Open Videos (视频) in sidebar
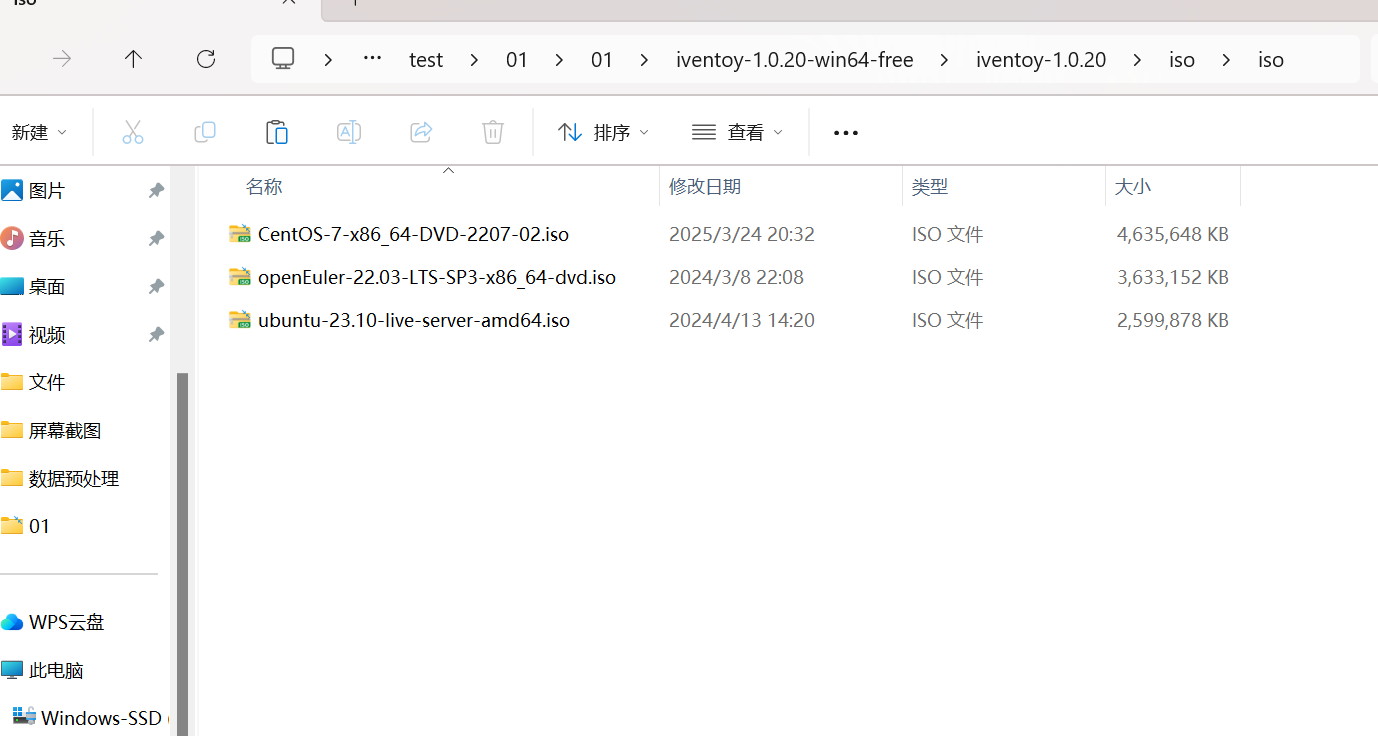Viewport: 1378px width, 736px height. tap(46, 334)
